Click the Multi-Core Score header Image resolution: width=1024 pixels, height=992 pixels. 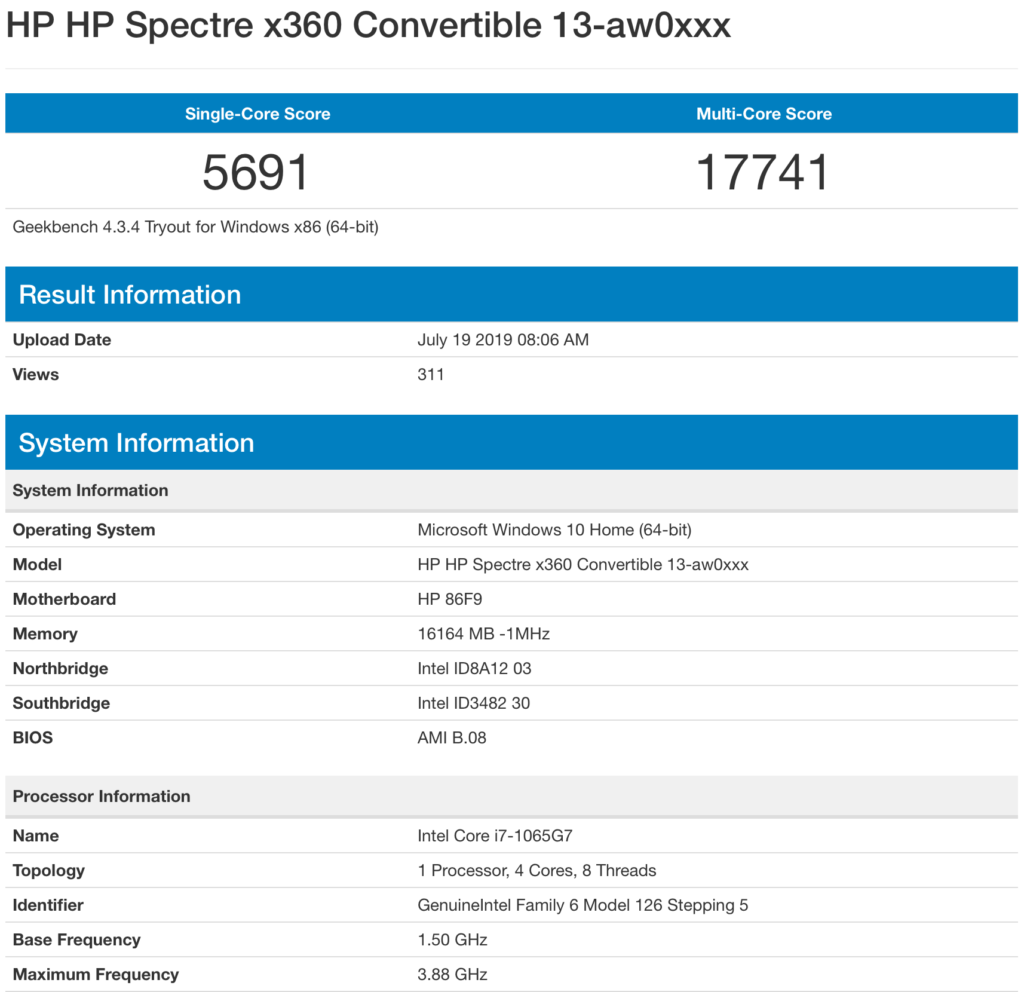[x=764, y=114]
